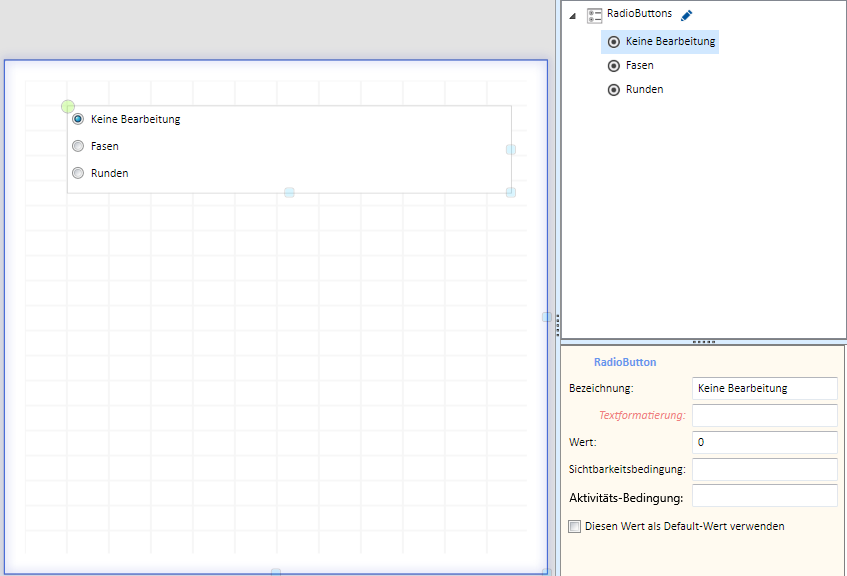This screenshot has width=847, height=576.
Task: Choose 'Runden' radio button on canvas
Action: click(x=78, y=173)
